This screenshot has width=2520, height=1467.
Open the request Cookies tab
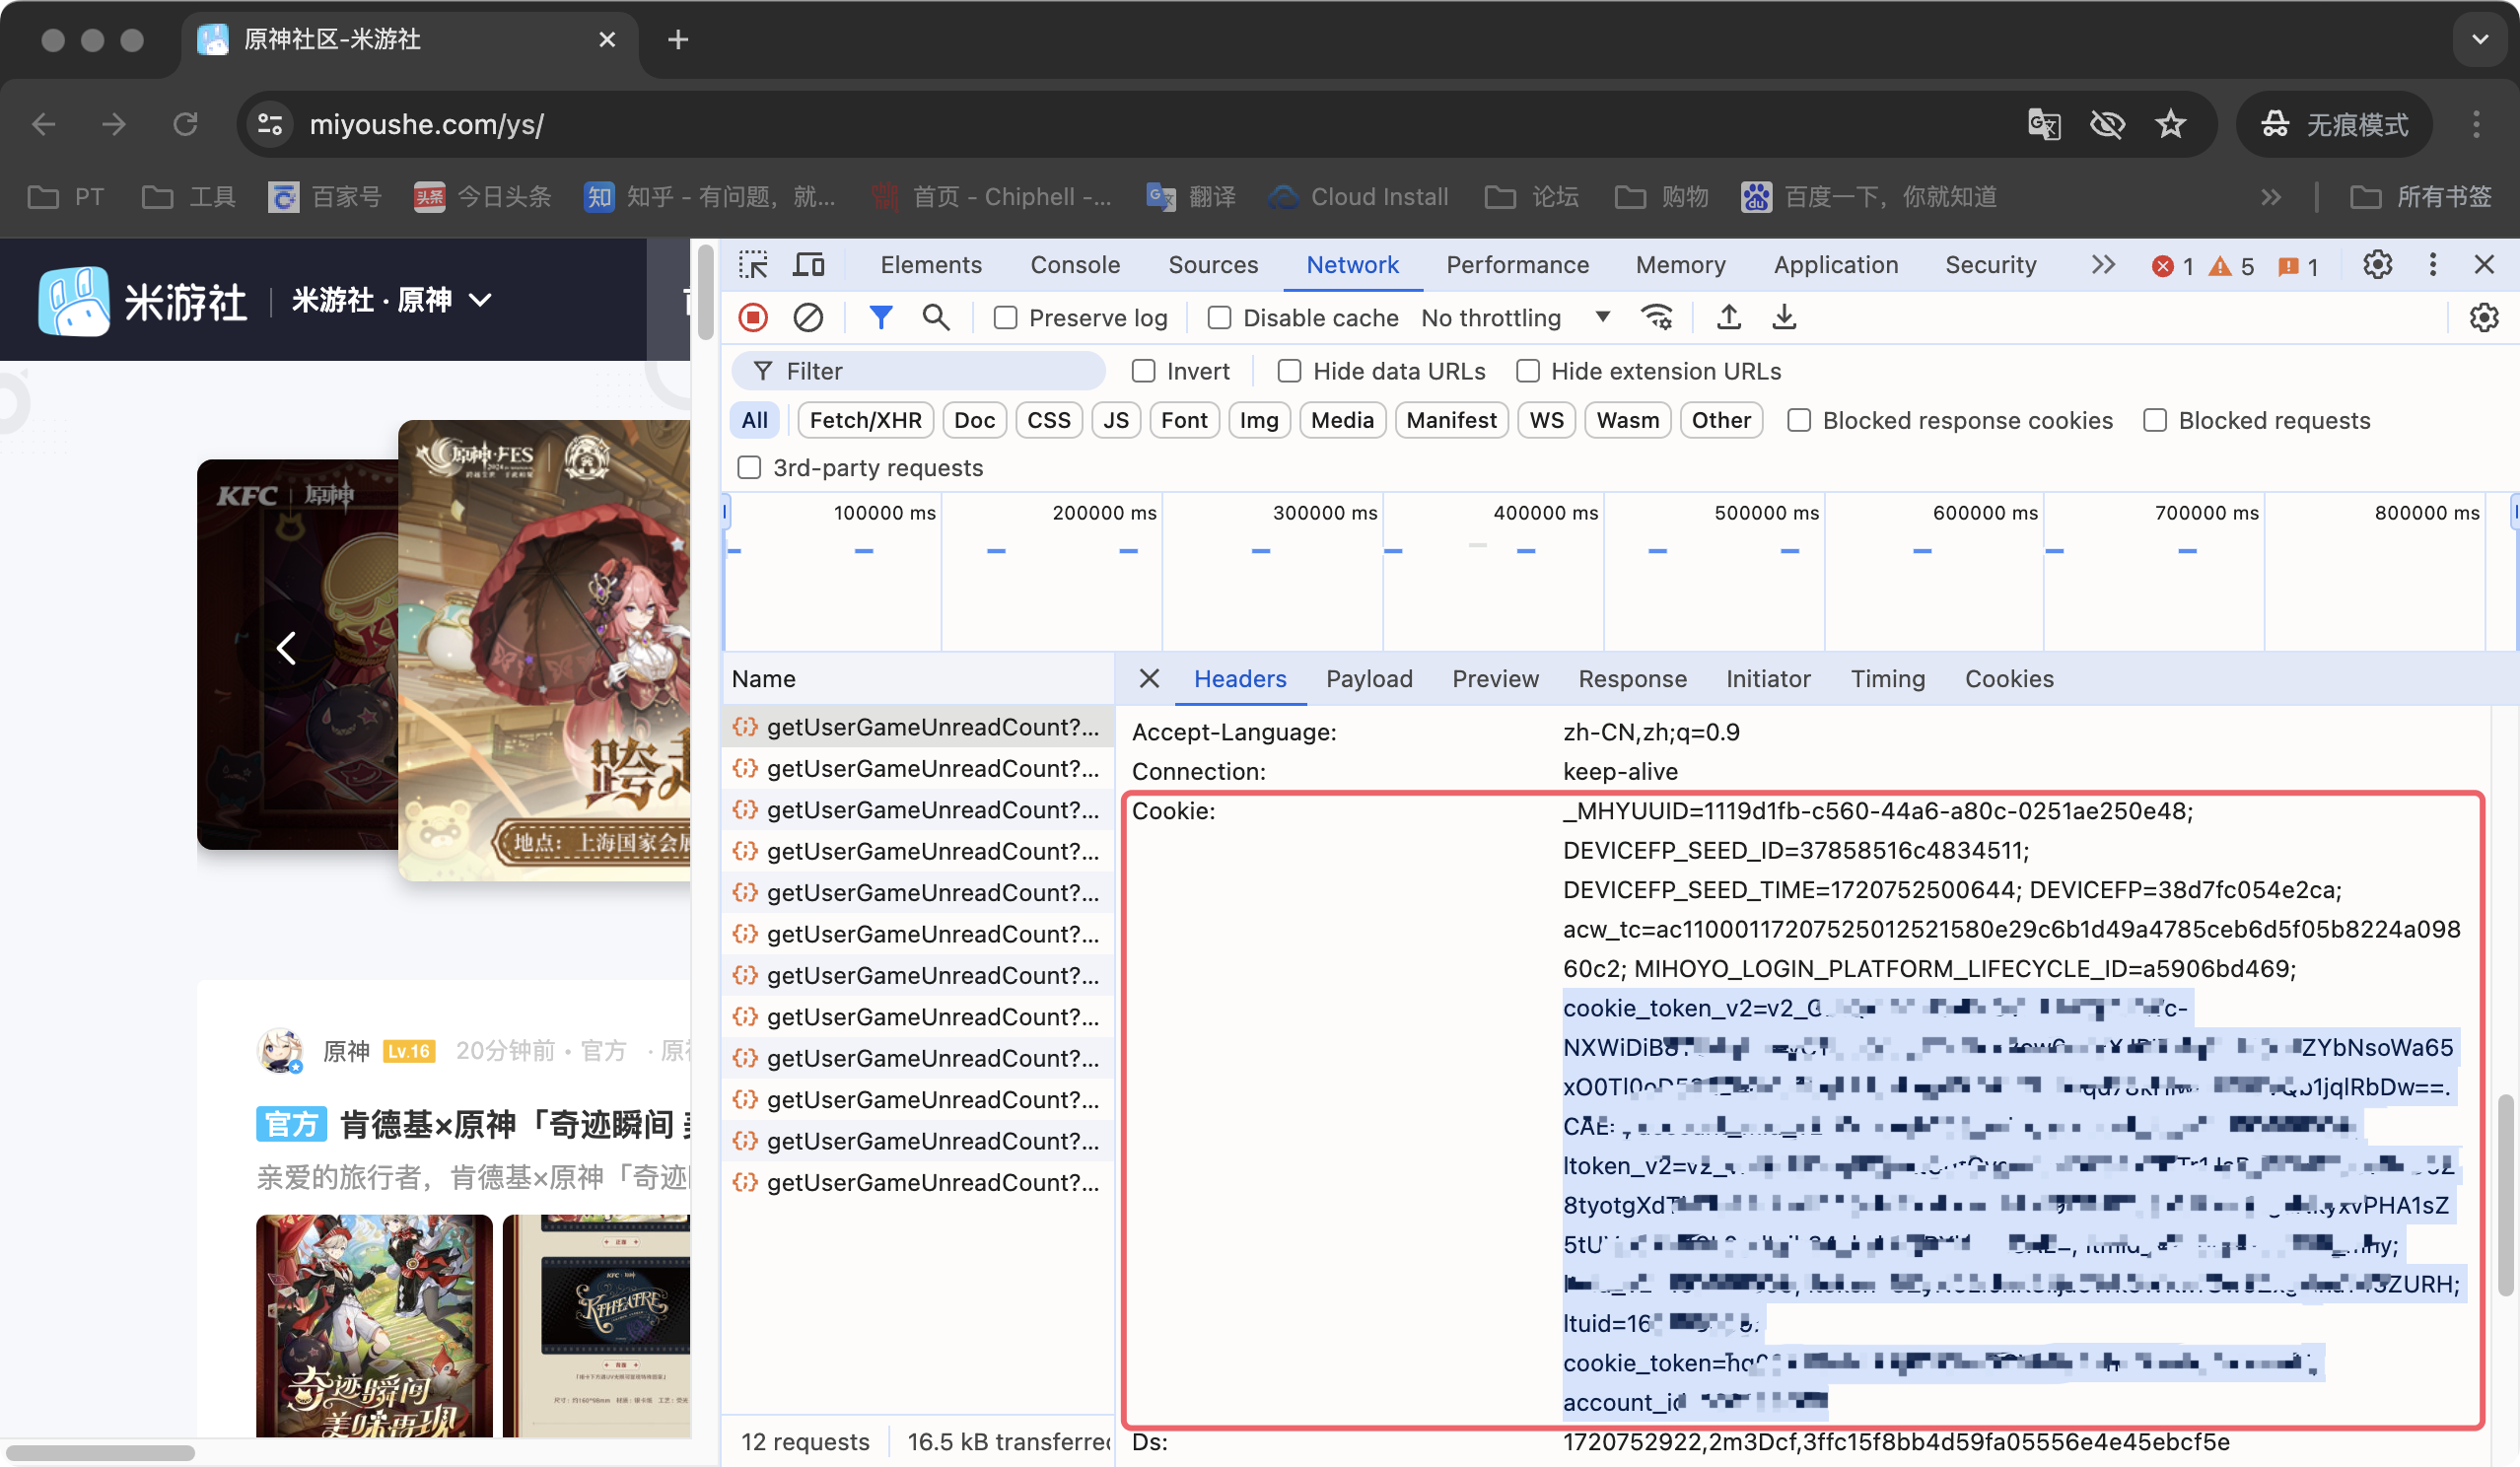[2009, 679]
